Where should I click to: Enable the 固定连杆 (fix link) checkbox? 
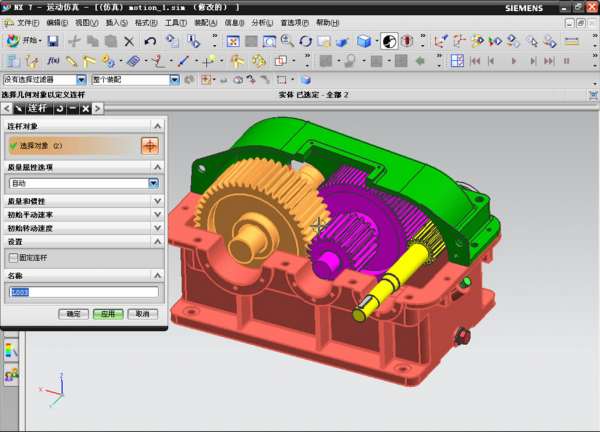click(x=12, y=257)
